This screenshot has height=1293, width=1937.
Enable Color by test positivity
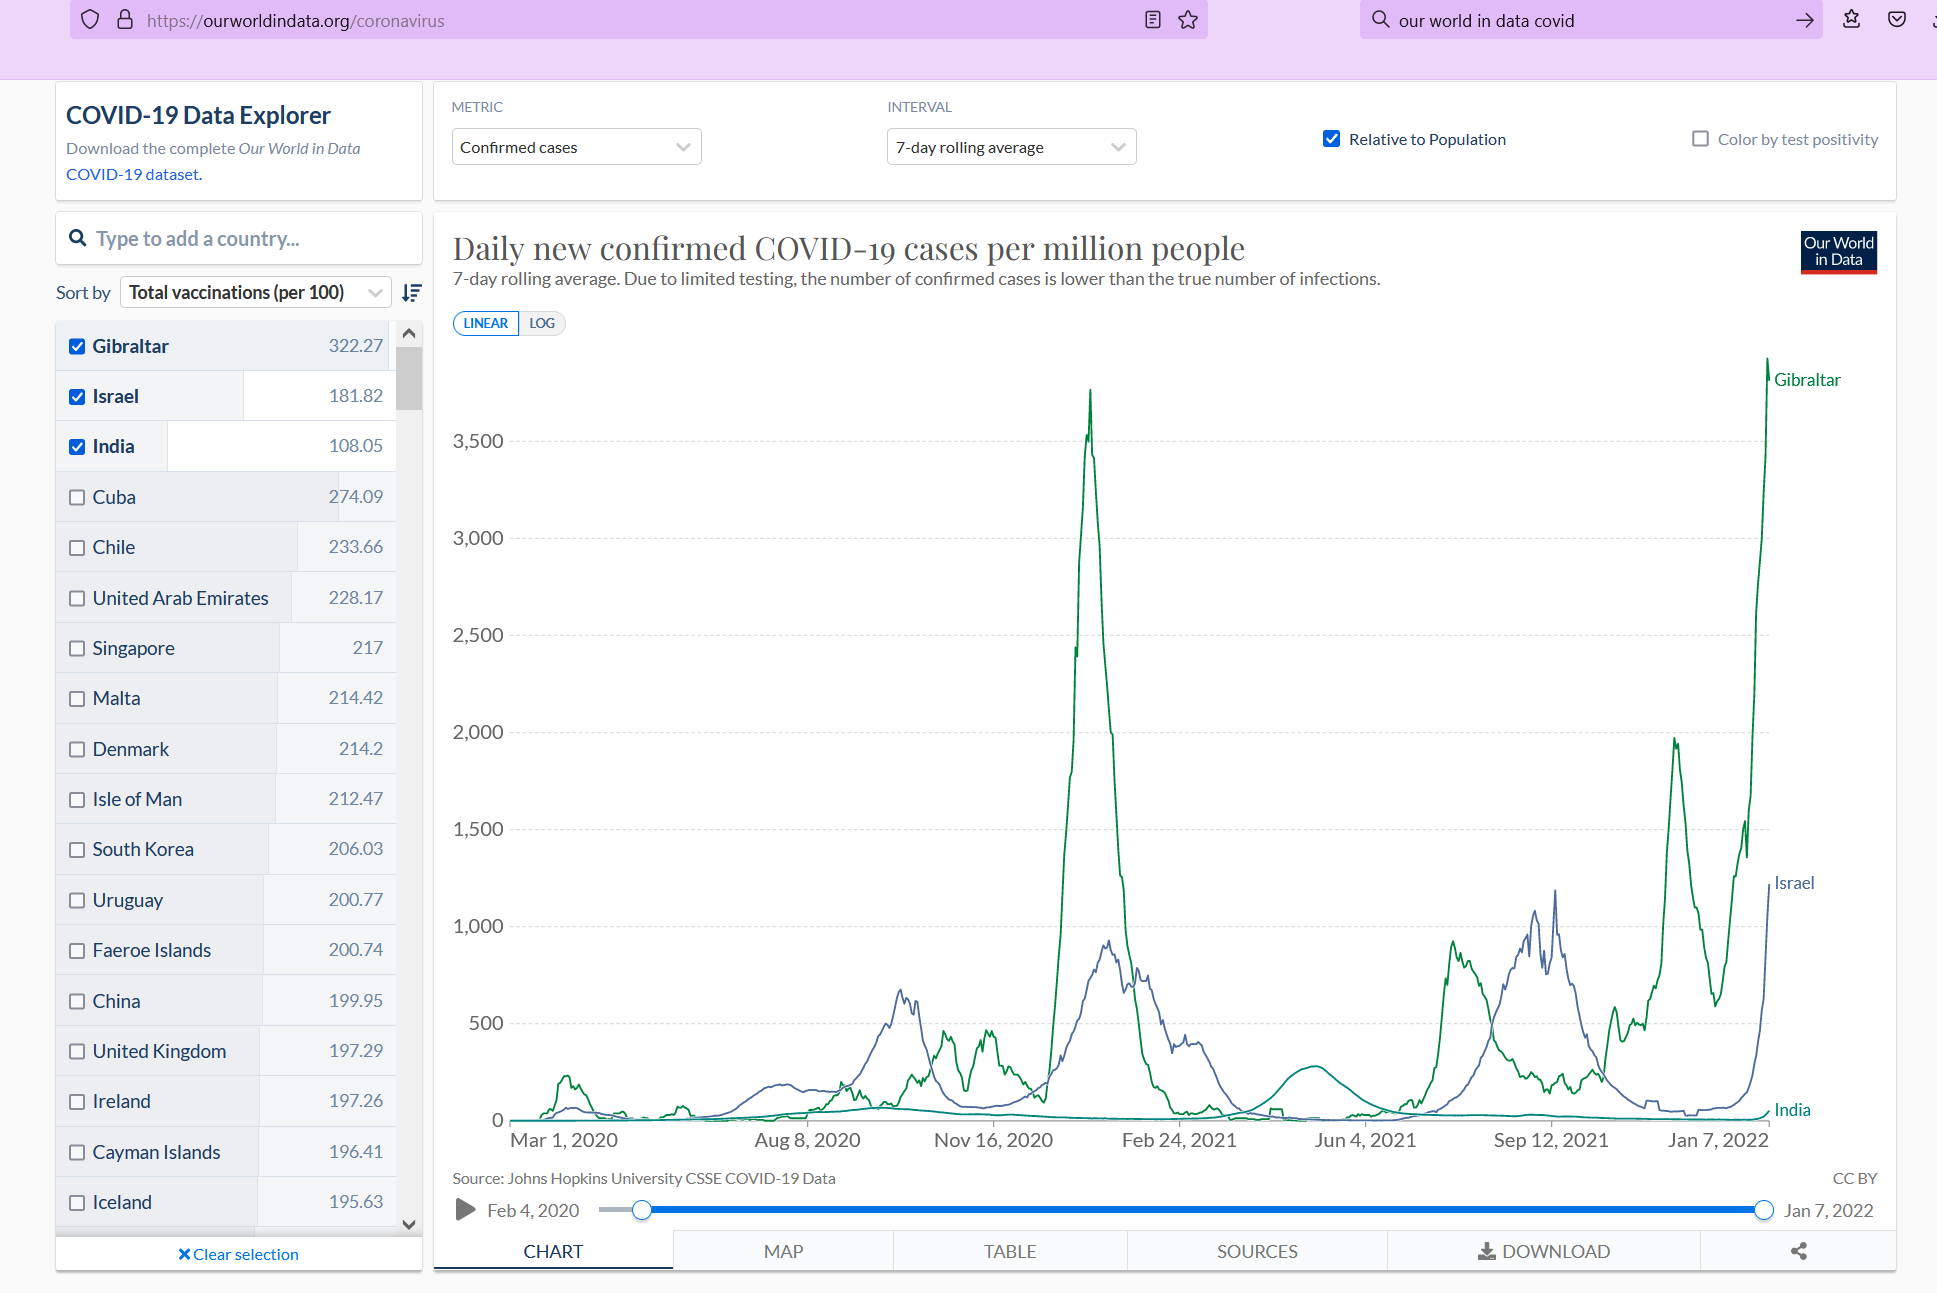point(1700,139)
